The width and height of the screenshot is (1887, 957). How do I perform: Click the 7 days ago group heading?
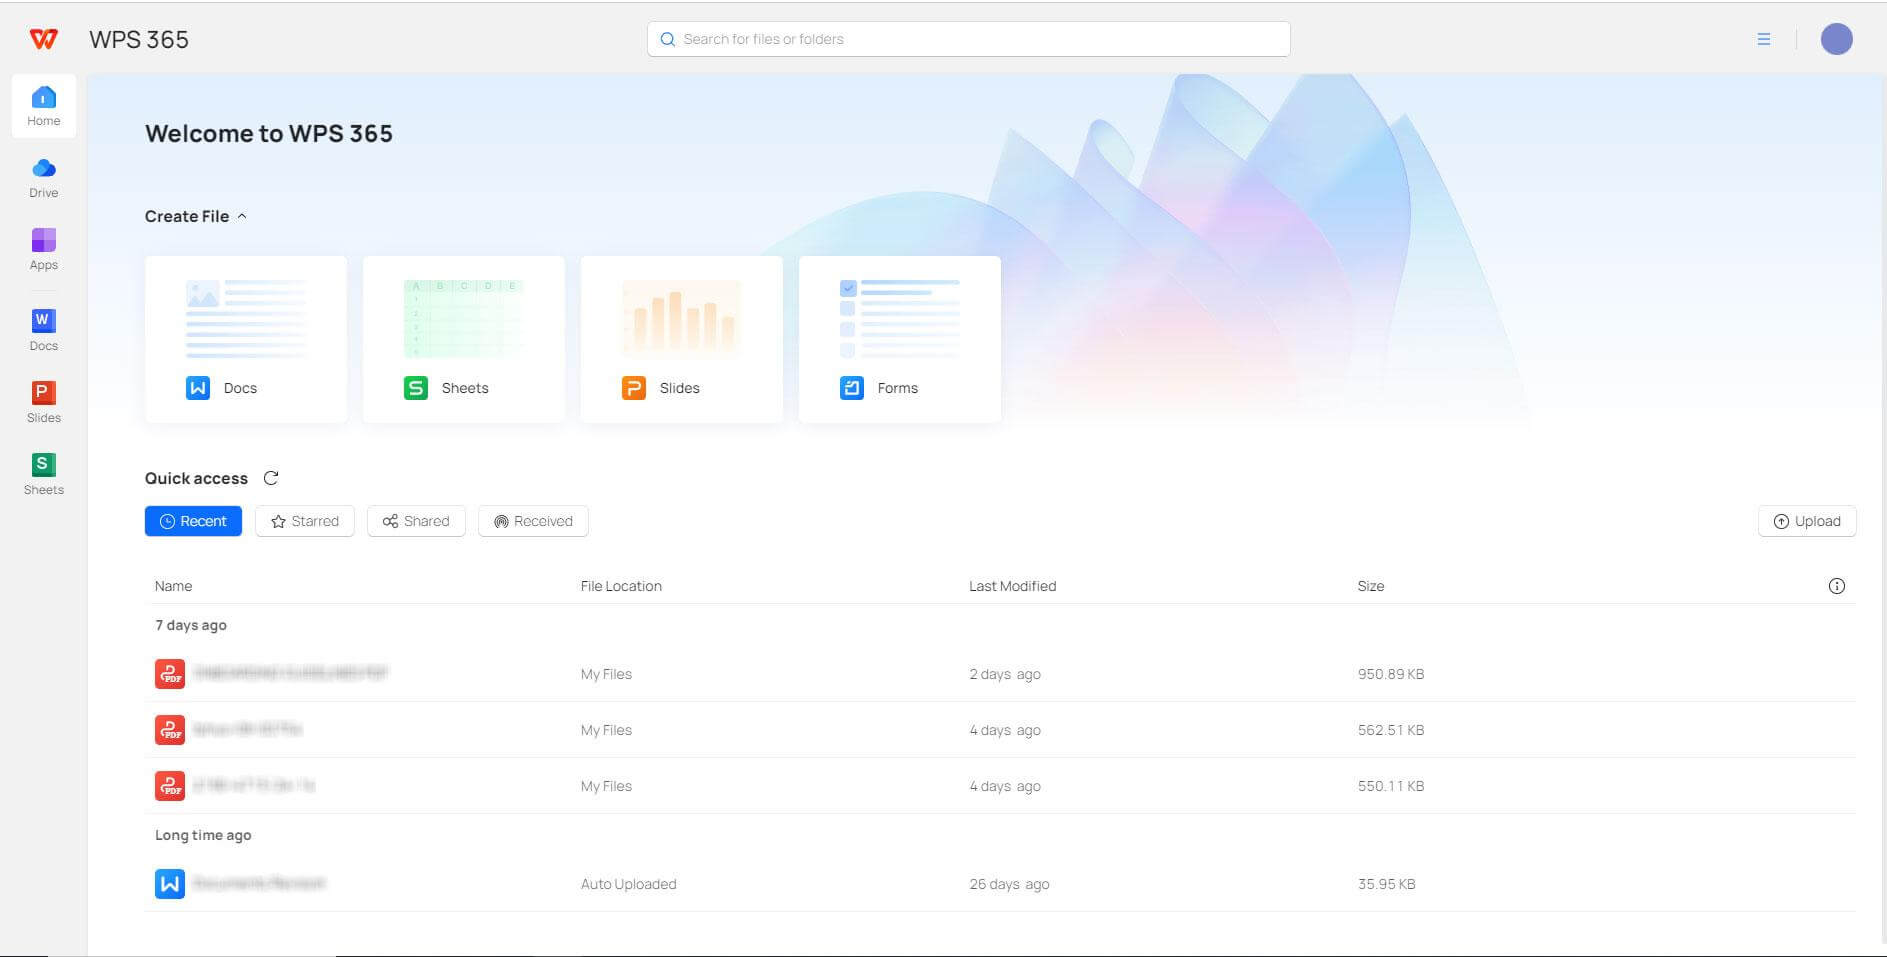pyautogui.click(x=191, y=625)
